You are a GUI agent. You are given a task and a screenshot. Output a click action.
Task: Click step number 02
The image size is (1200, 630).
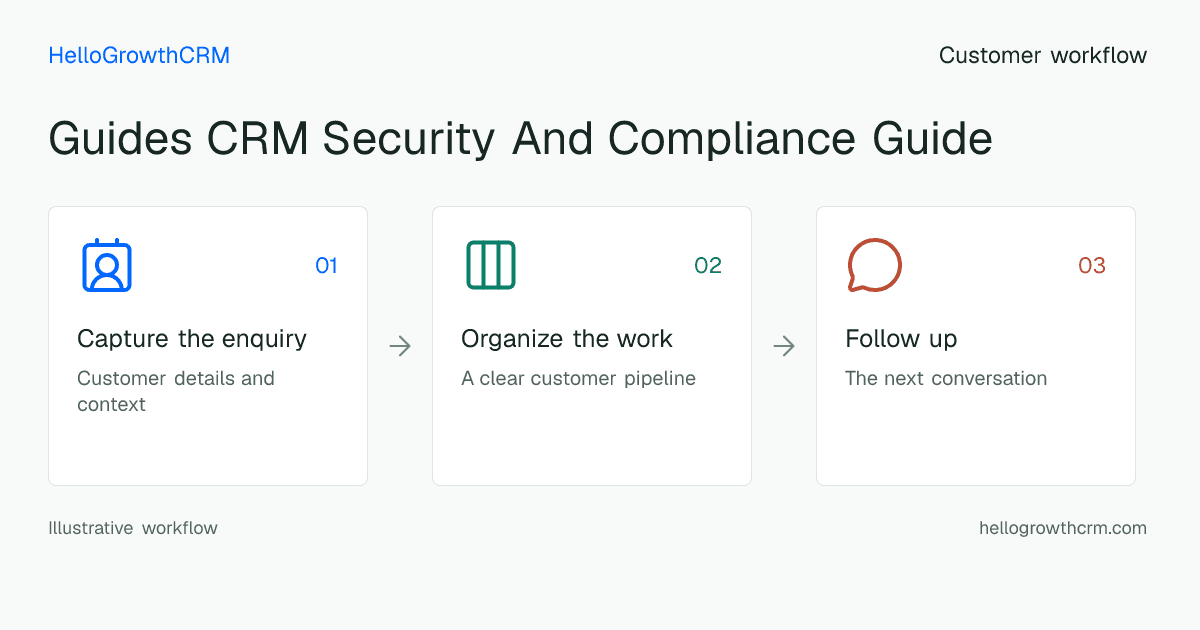point(708,266)
